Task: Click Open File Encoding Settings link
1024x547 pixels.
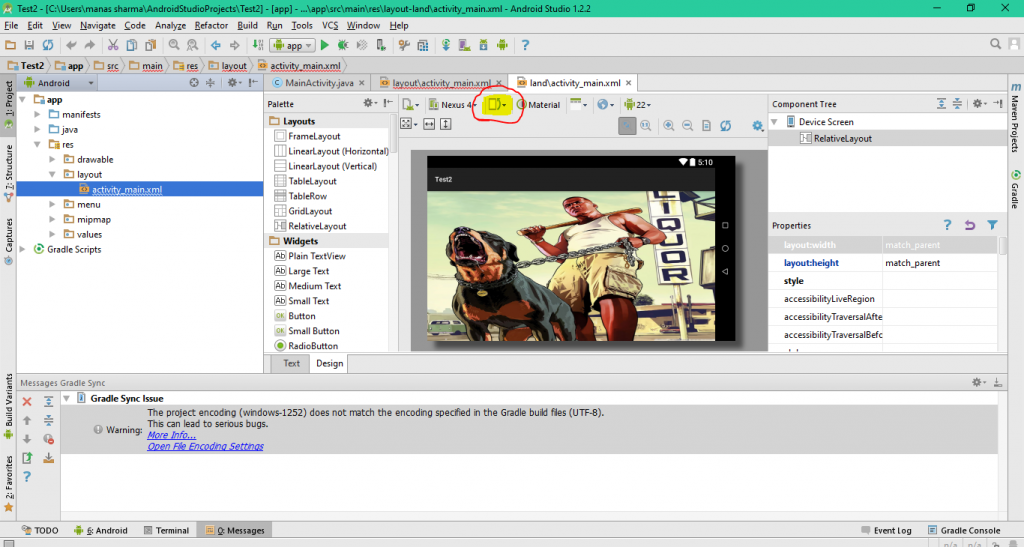Action: 206,446
